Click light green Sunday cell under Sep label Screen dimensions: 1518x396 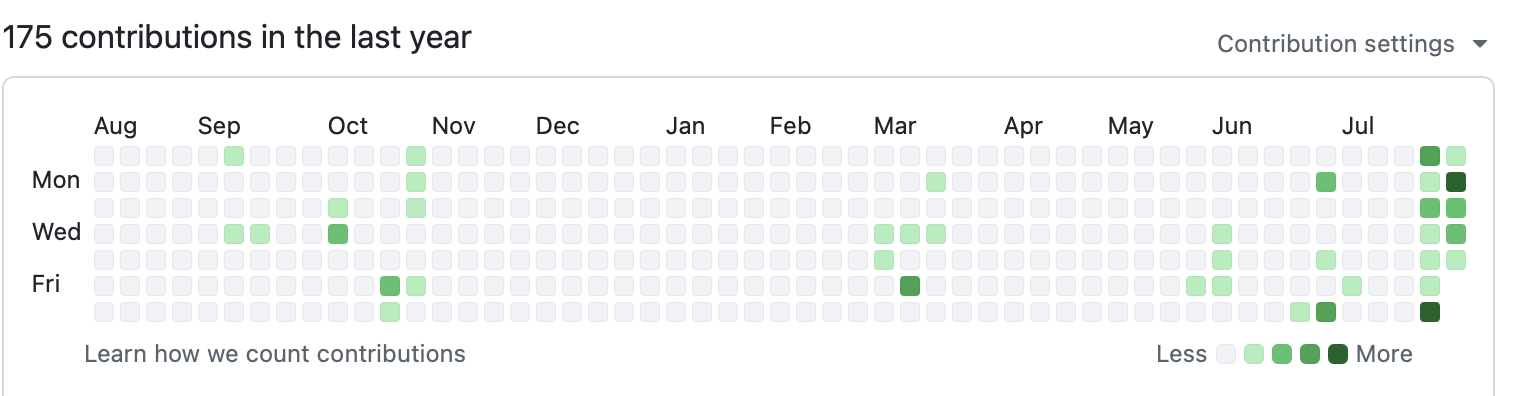[x=234, y=156]
